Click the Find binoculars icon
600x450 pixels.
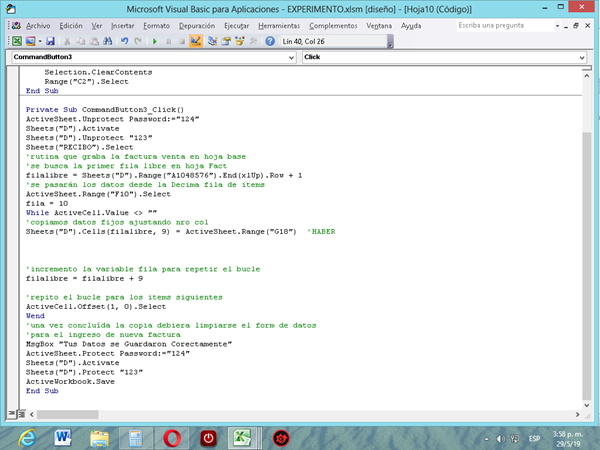point(108,41)
